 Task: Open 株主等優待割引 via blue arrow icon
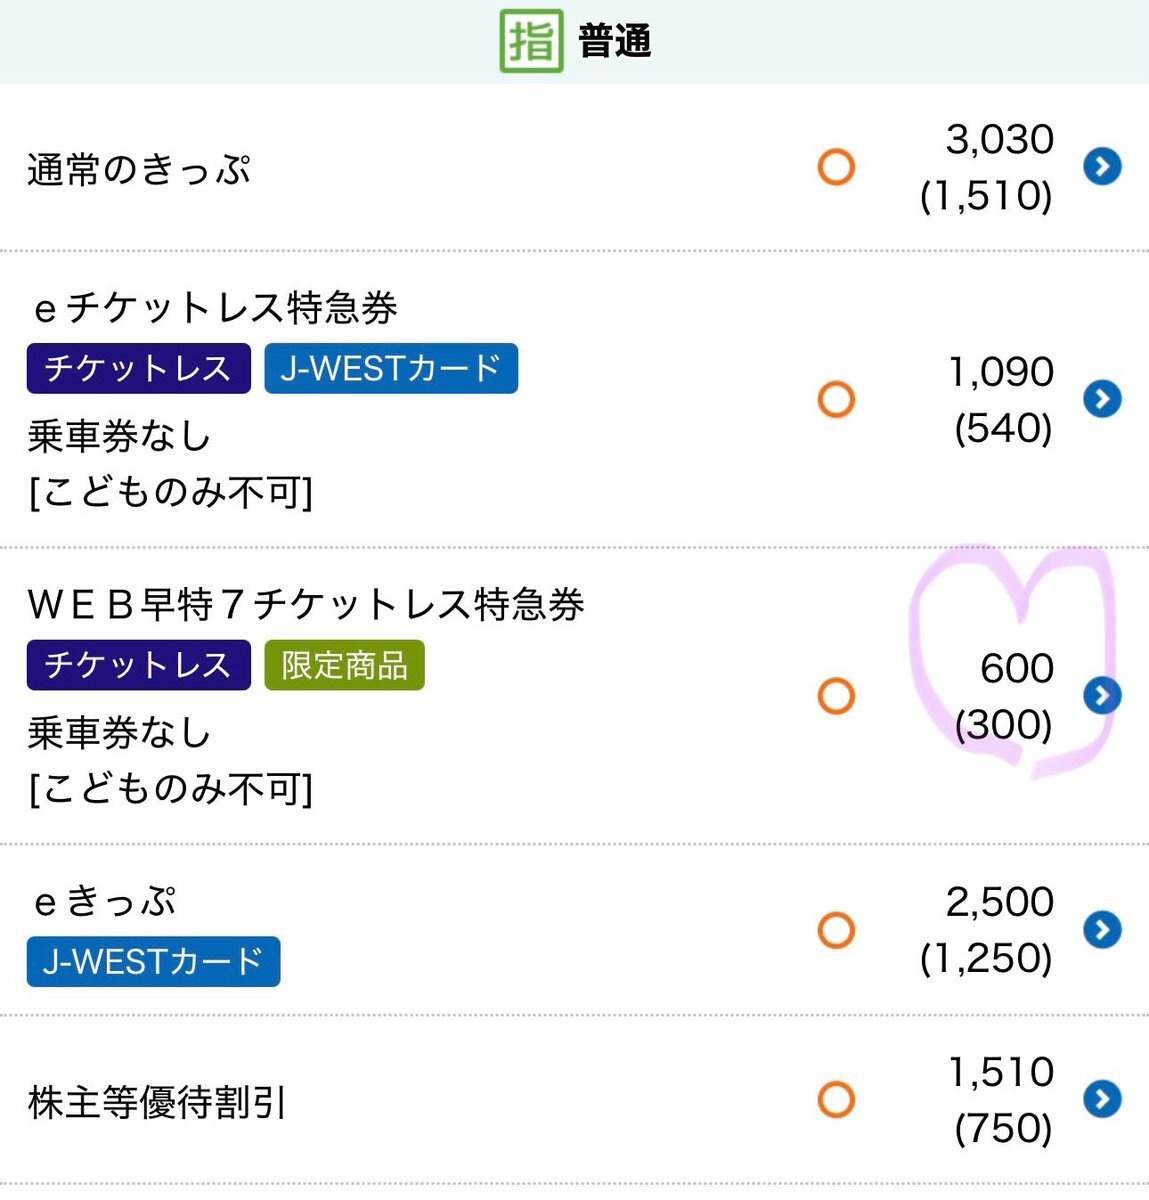(x=1102, y=1099)
